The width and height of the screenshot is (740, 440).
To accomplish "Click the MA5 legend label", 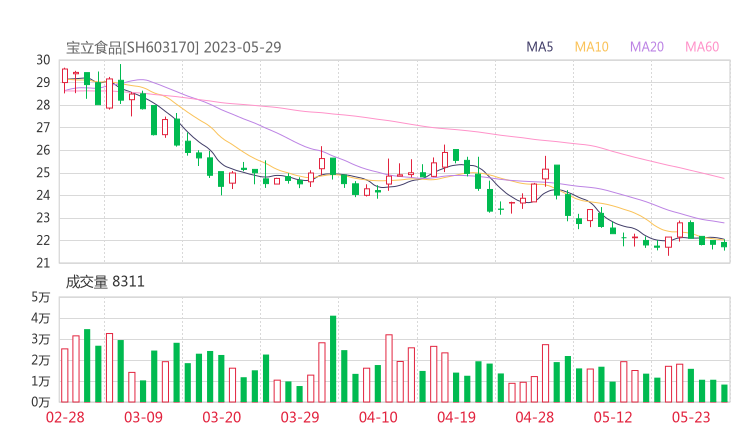I will point(539,47).
